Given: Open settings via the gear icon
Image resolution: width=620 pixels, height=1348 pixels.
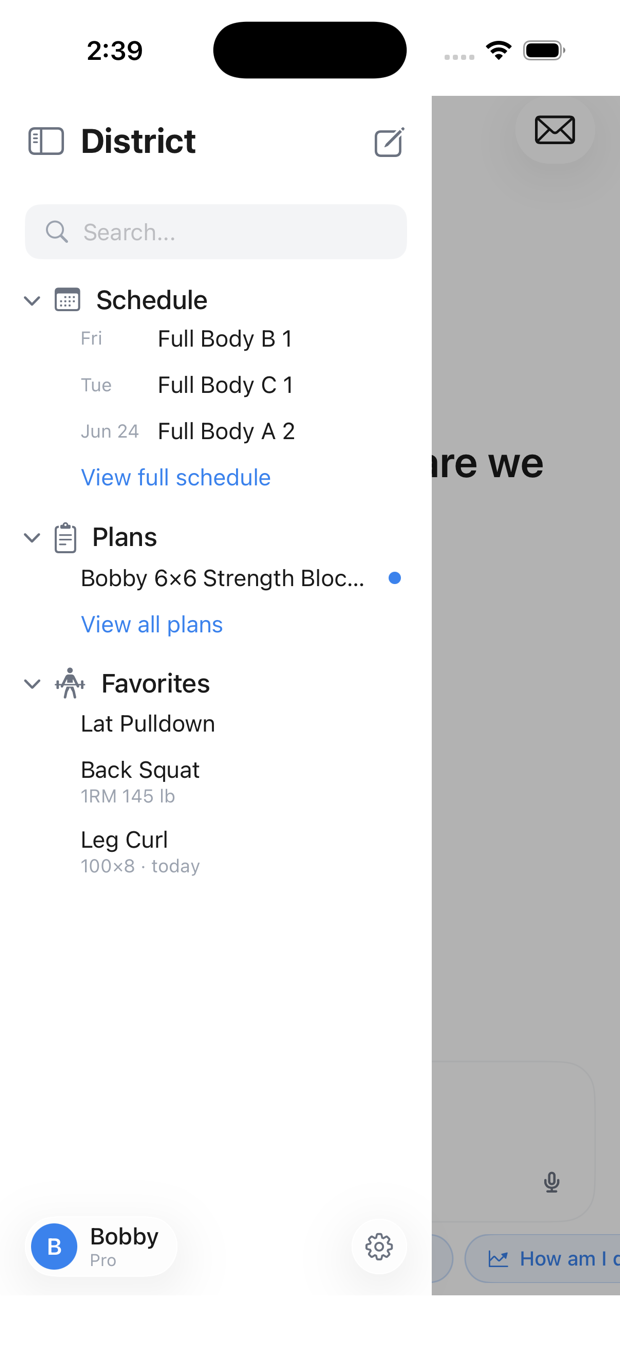Looking at the screenshot, I should pos(379,1246).
